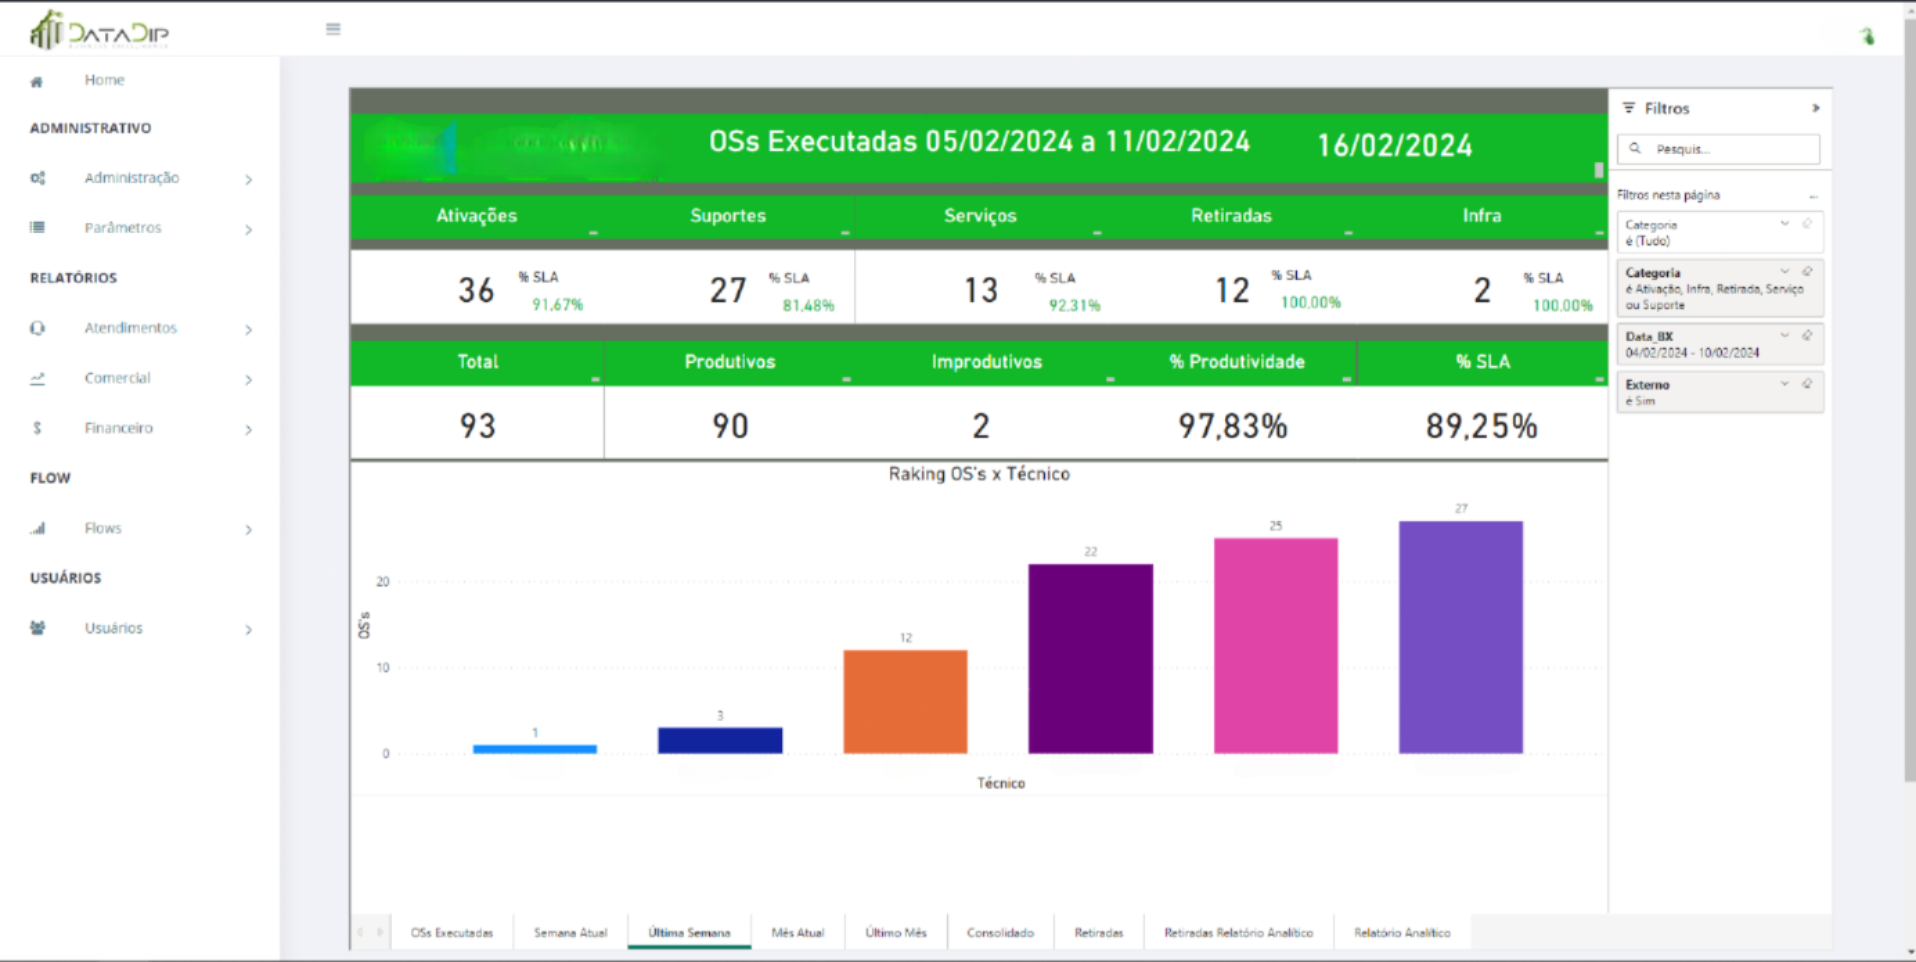Collapse the Filtros pane arrow

tap(1815, 108)
